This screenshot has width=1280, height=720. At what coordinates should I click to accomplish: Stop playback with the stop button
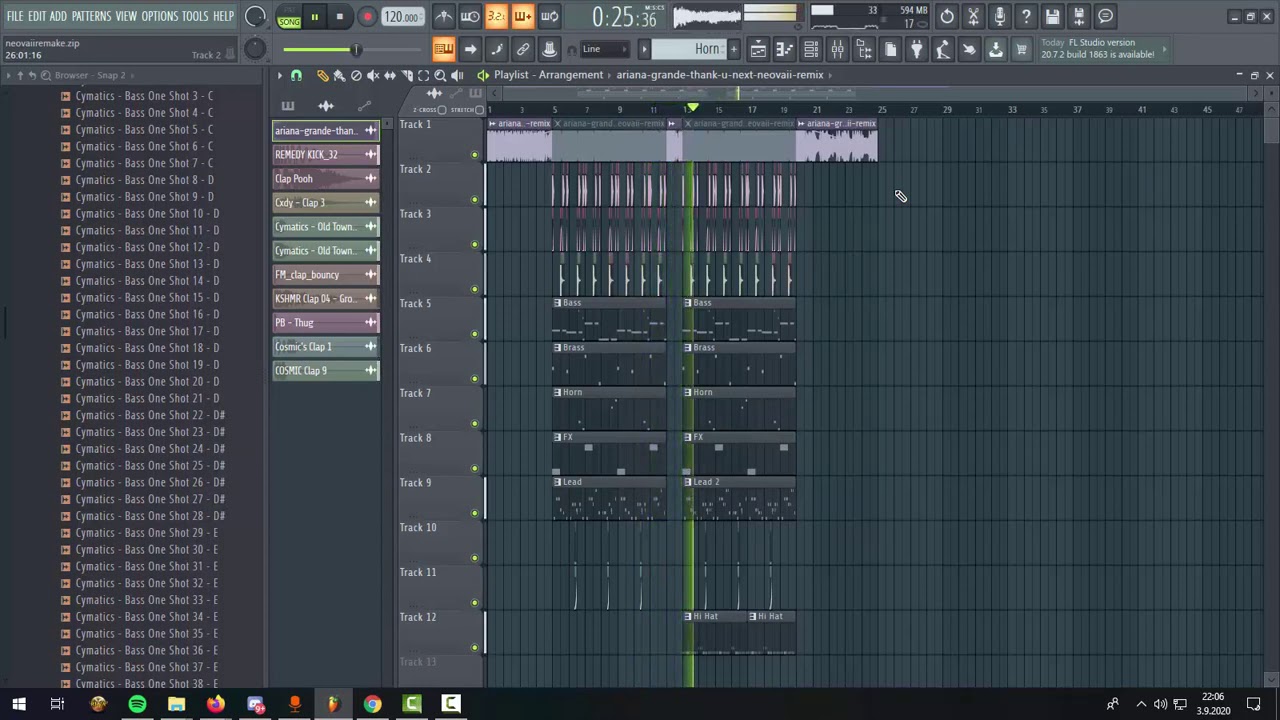(339, 17)
